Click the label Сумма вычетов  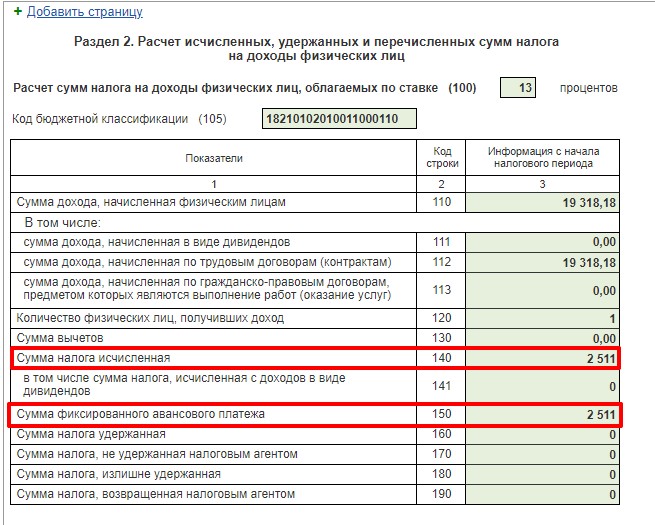[60, 338]
